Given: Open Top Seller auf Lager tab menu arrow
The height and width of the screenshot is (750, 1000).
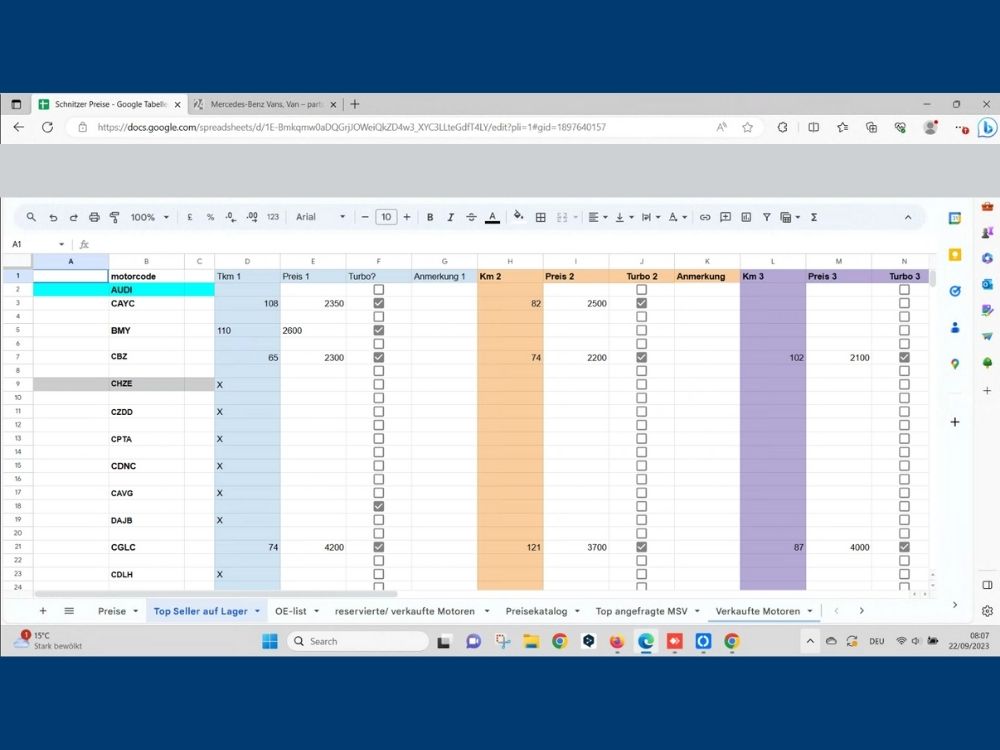Looking at the screenshot, I should (x=257, y=611).
